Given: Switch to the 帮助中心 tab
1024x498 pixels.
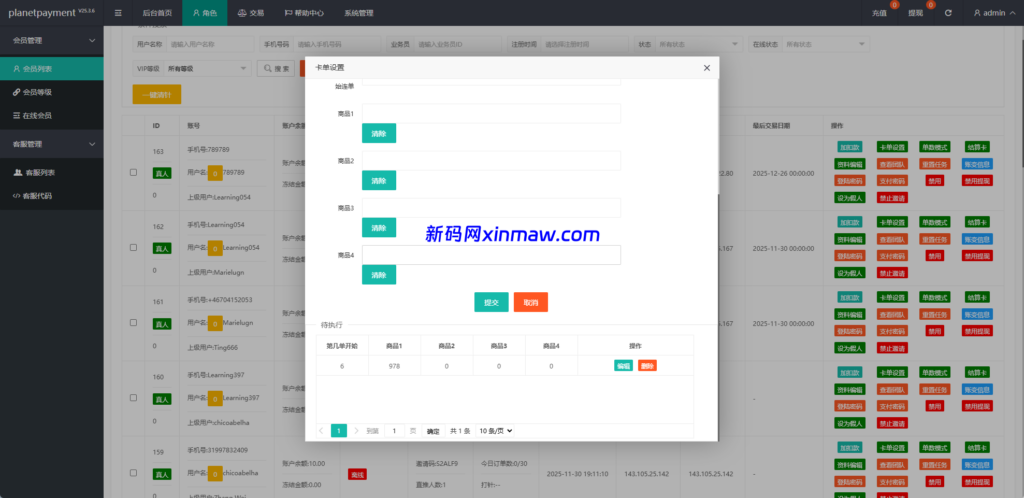Looking at the screenshot, I should tap(304, 13).
